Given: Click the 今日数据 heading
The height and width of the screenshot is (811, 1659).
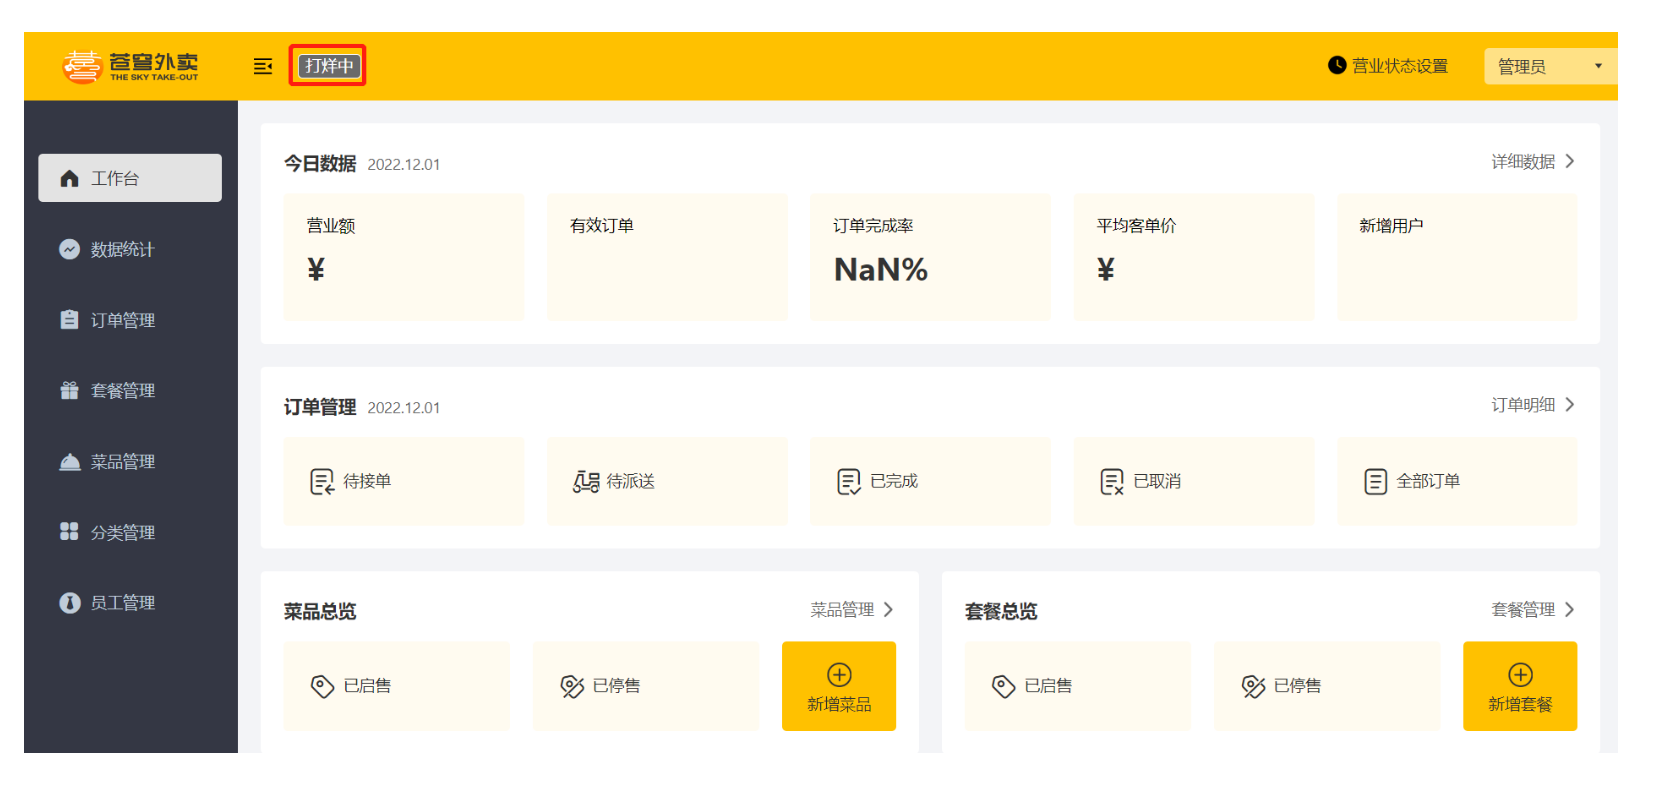Looking at the screenshot, I should pos(320,163).
